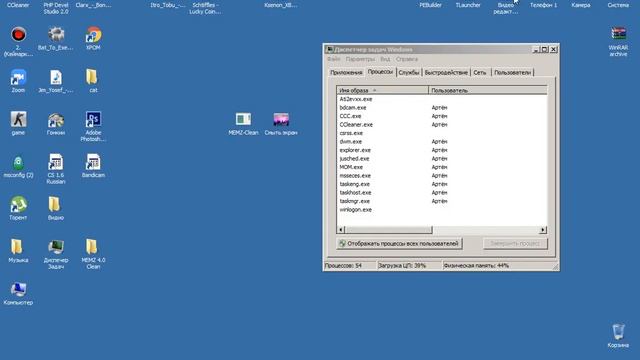Image resolution: width=640 pixels, height=360 pixels.
Task: Click the Телефон 1 desktop label
Action: coord(543,5)
